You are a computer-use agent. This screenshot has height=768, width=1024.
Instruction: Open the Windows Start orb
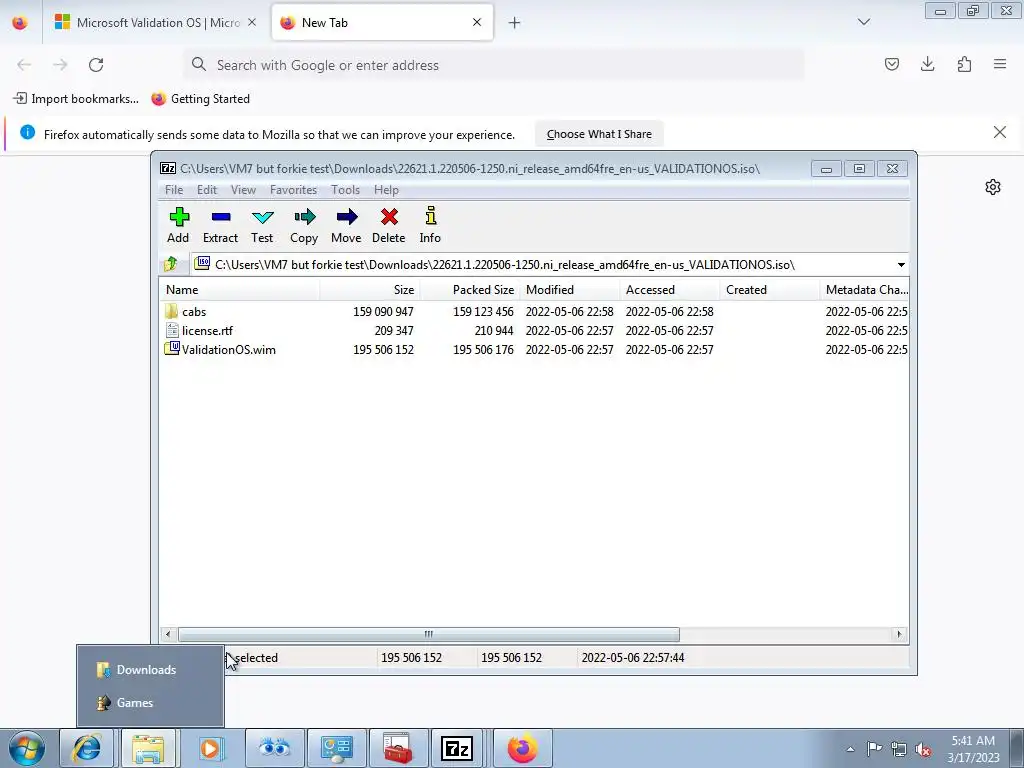pos(27,748)
